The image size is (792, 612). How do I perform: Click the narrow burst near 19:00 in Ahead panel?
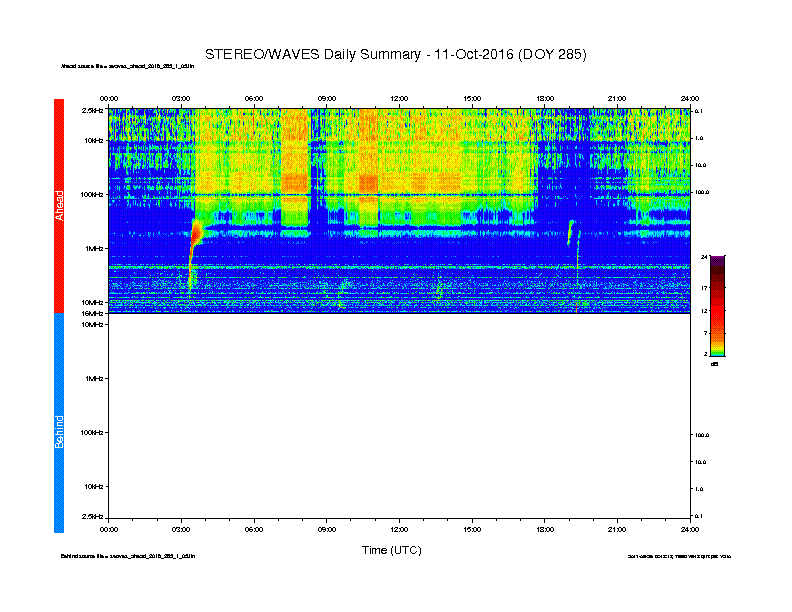pos(570,232)
